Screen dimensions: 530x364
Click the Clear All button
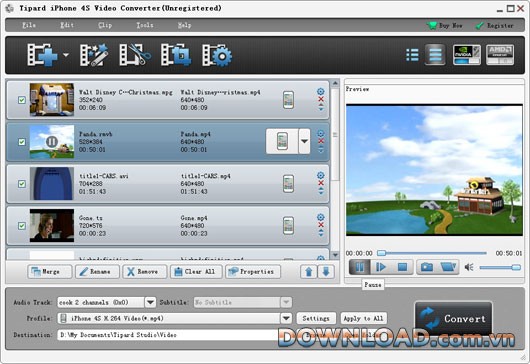(x=196, y=272)
